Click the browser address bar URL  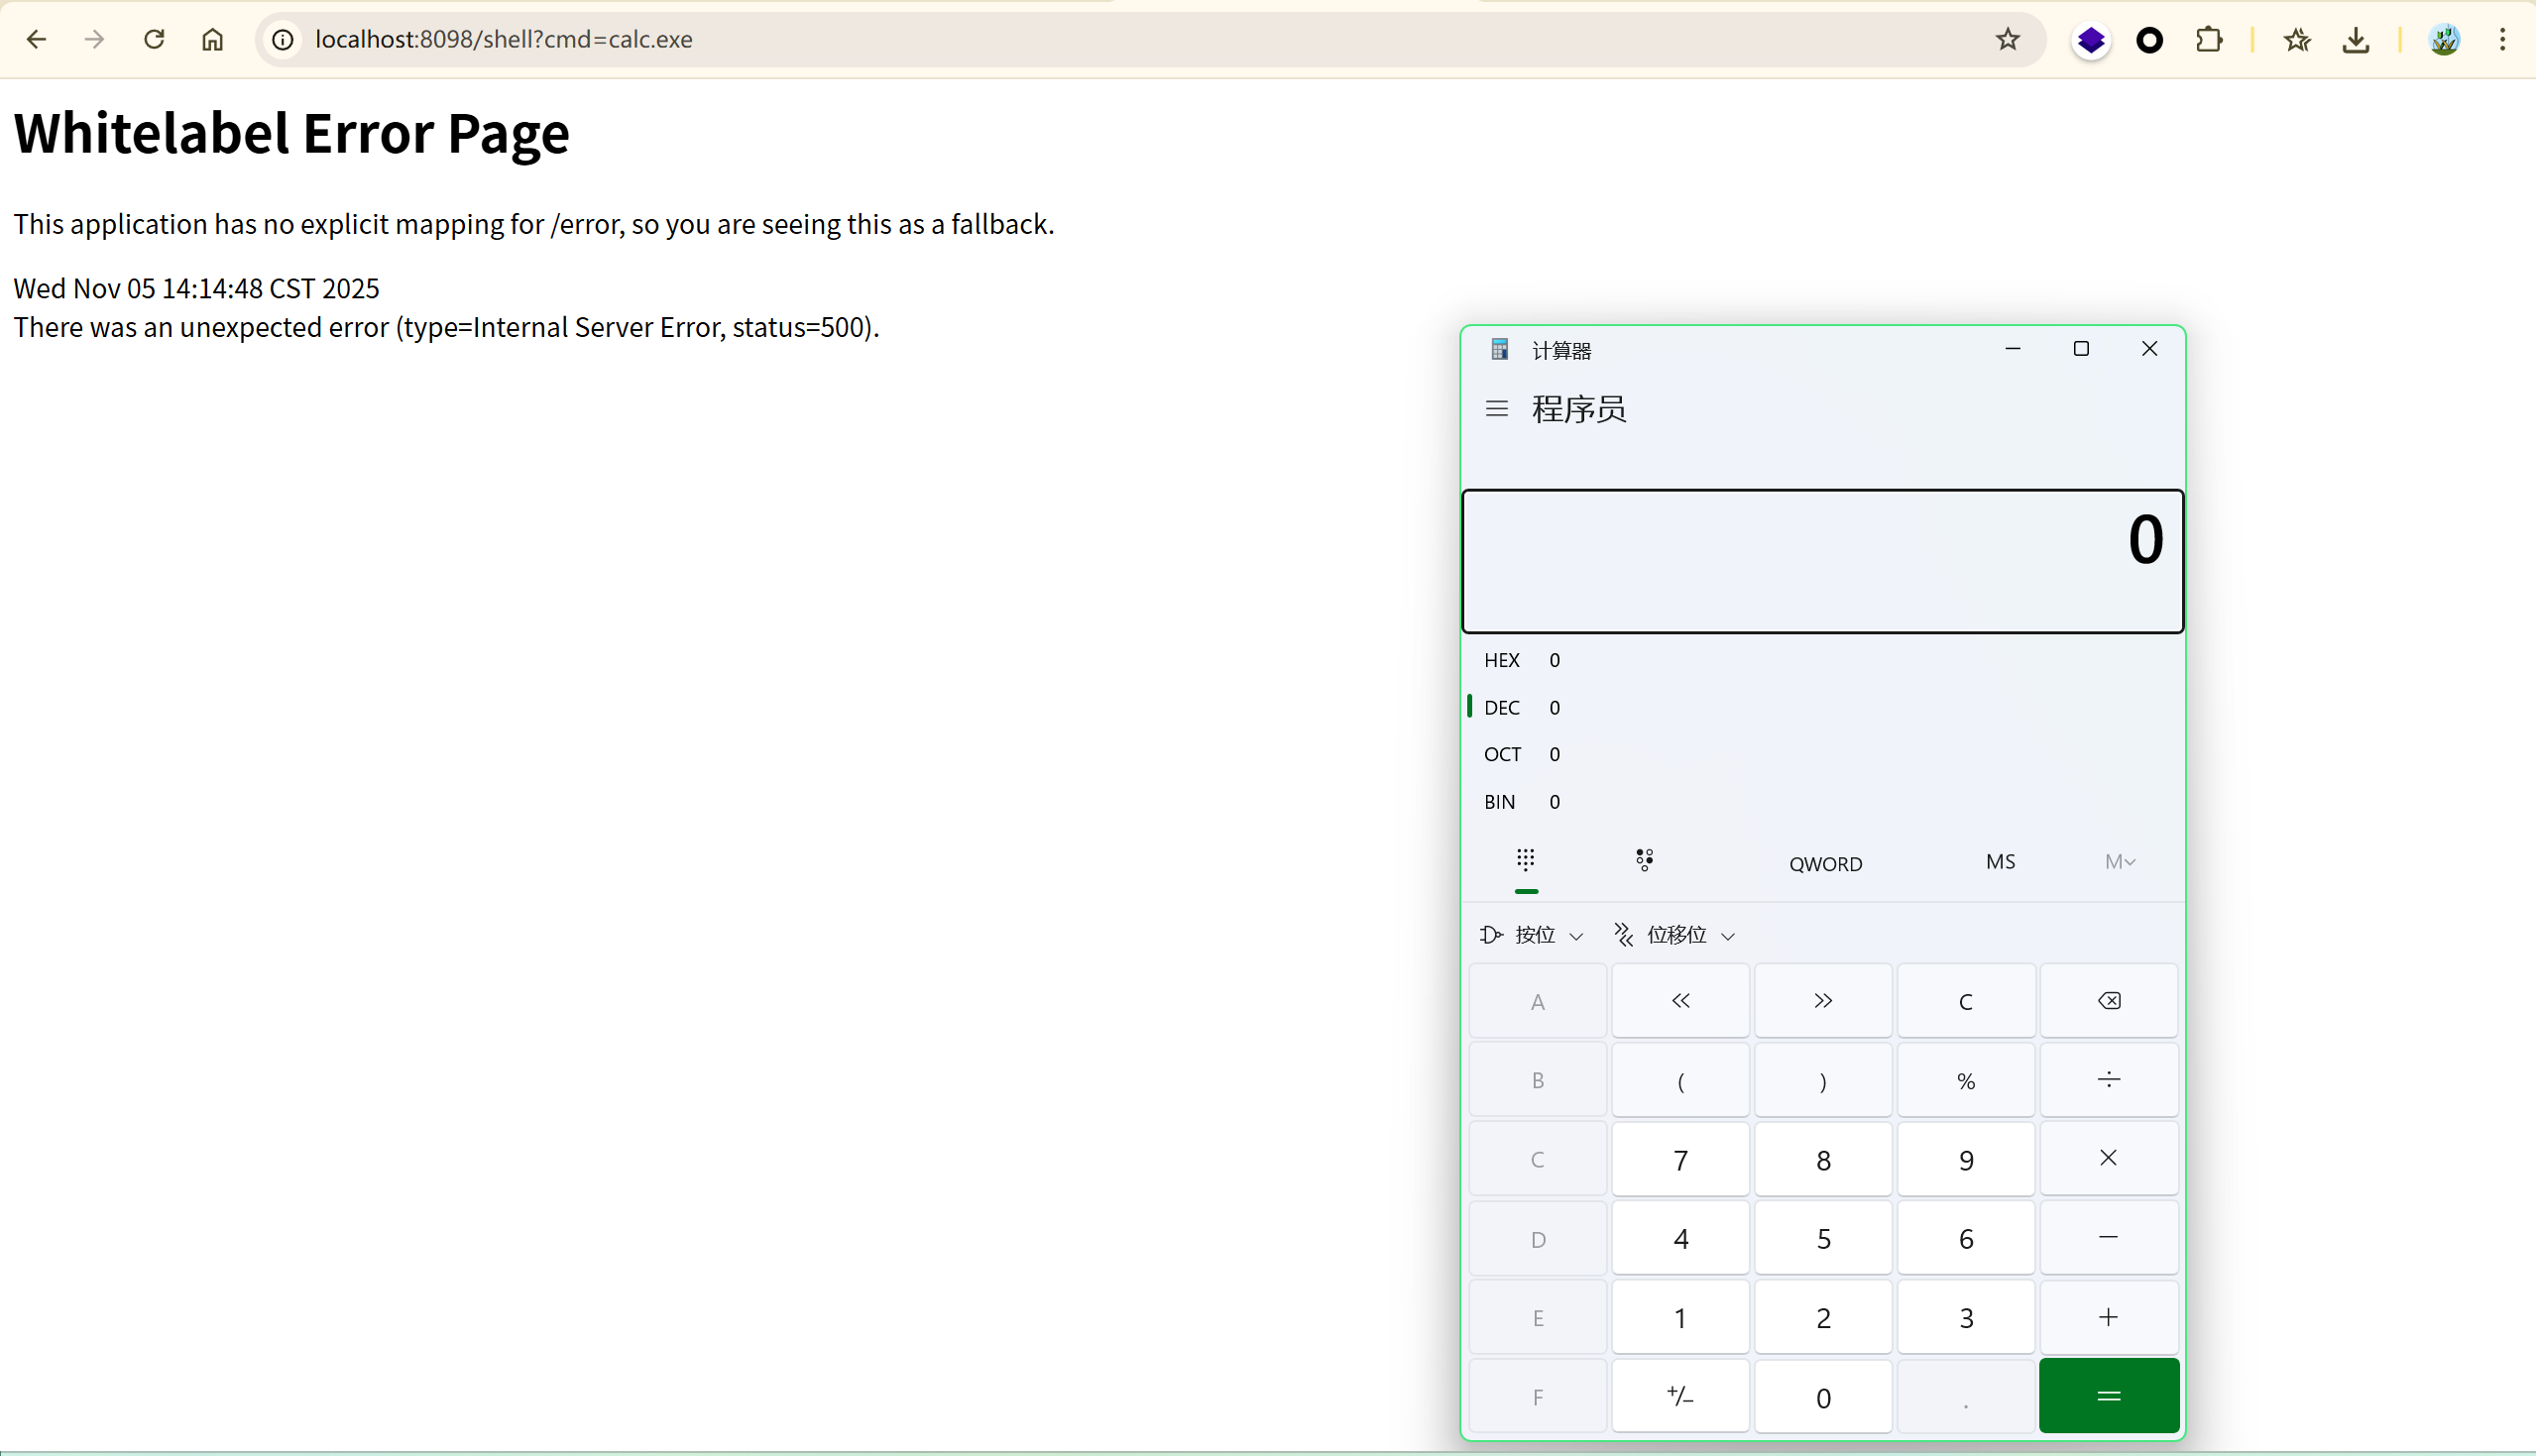pyautogui.click(x=504, y=40)
